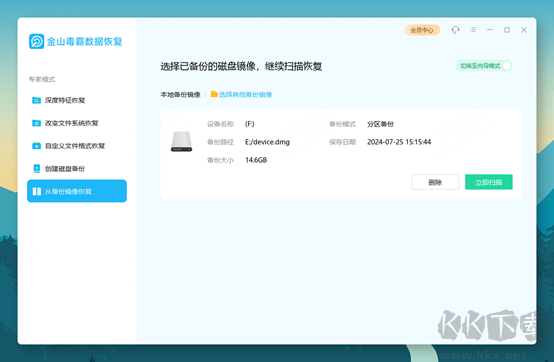Open 自定义文件格式恢复 option
This screenshot has height=362, width=554.
tap(77, 146)
